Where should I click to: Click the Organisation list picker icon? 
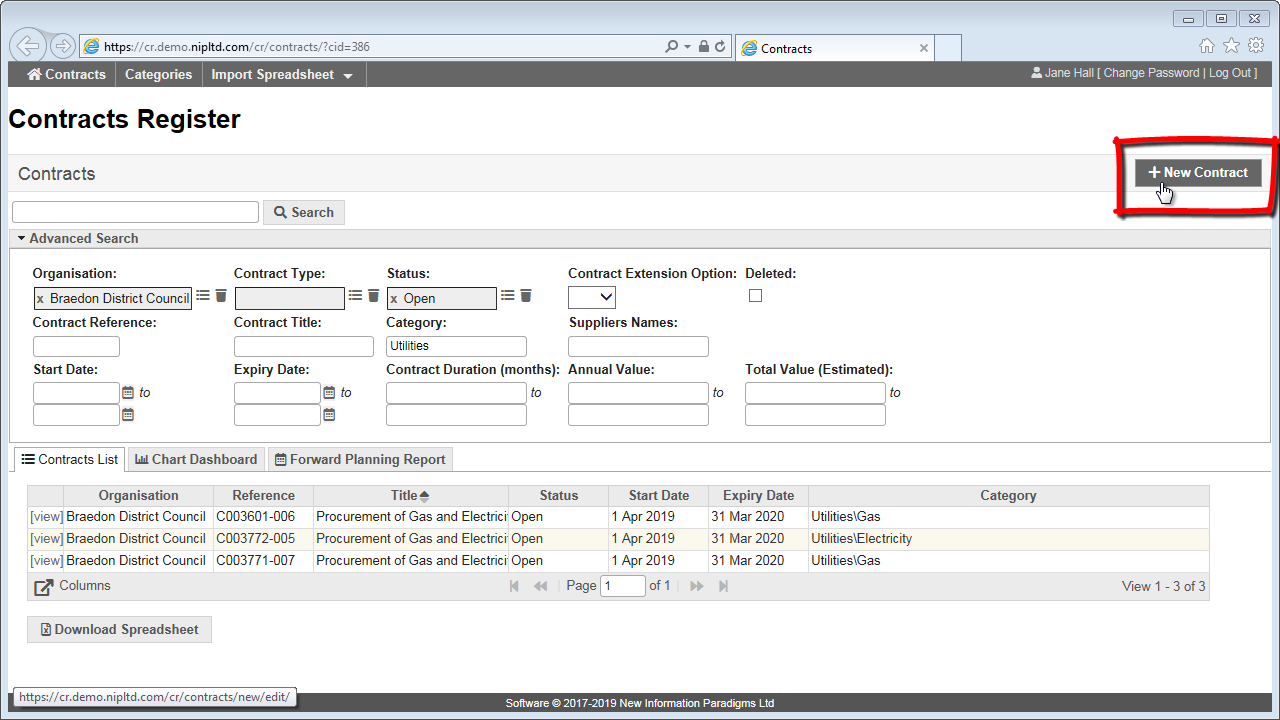(x=203, y=296)
